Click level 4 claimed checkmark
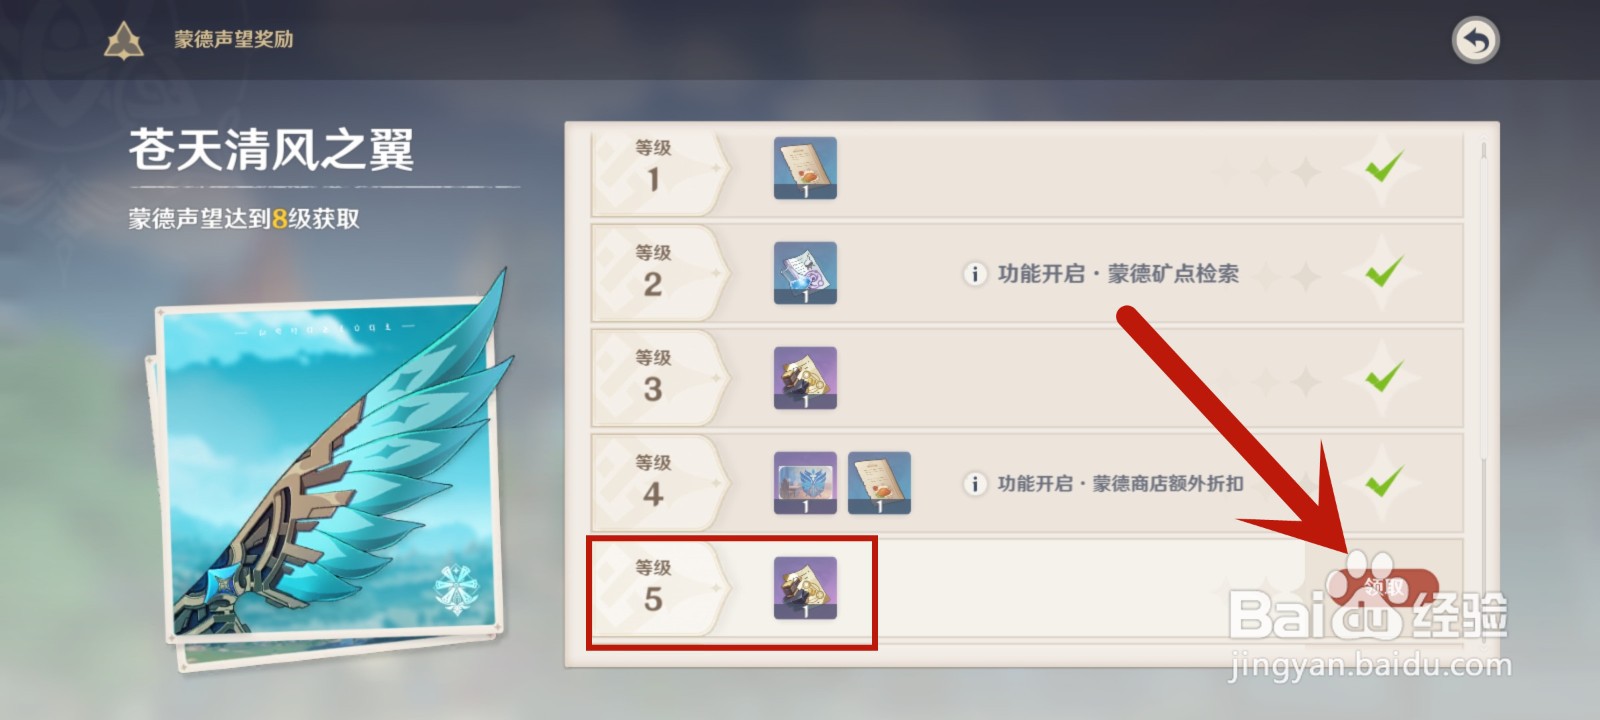 tap(1384, 483)
